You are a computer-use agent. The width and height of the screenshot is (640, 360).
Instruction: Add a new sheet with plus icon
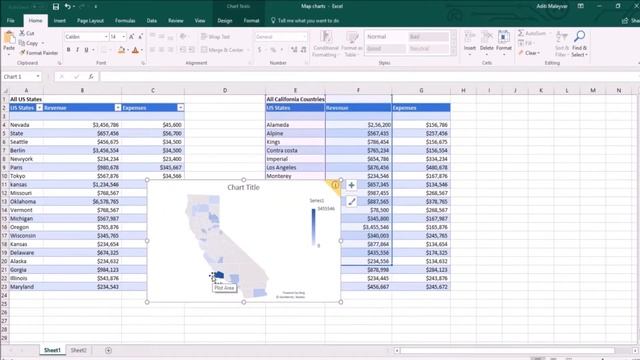(108, 350)
